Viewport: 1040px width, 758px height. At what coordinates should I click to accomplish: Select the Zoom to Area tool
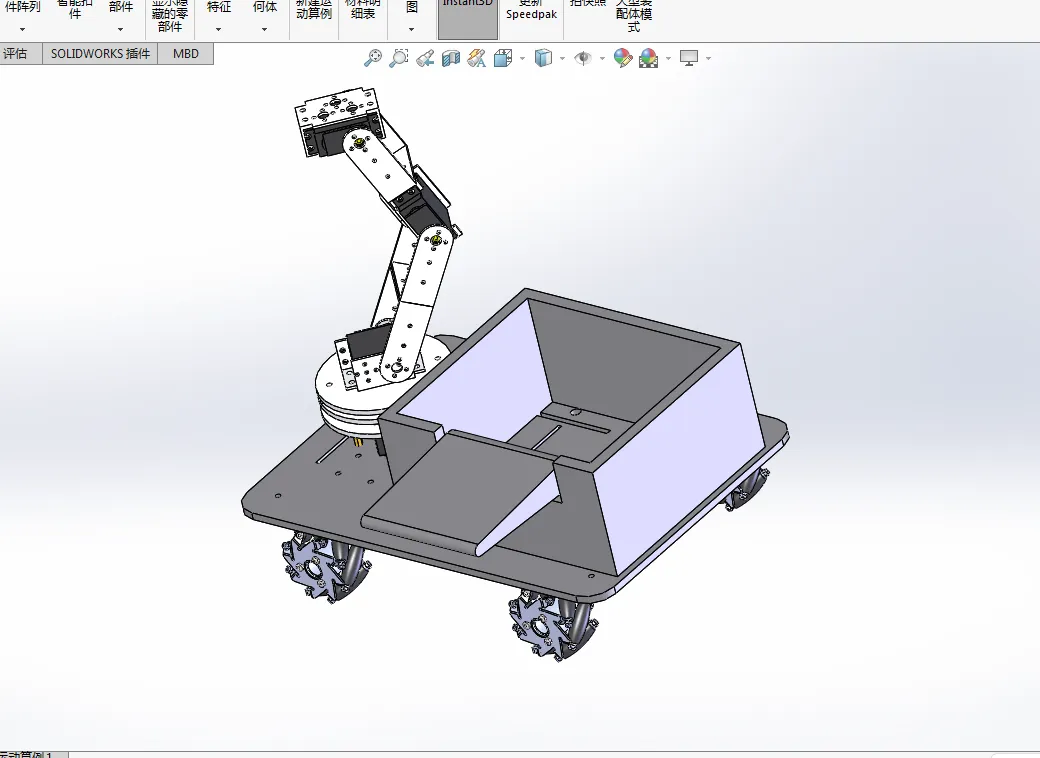pos(399,58)
